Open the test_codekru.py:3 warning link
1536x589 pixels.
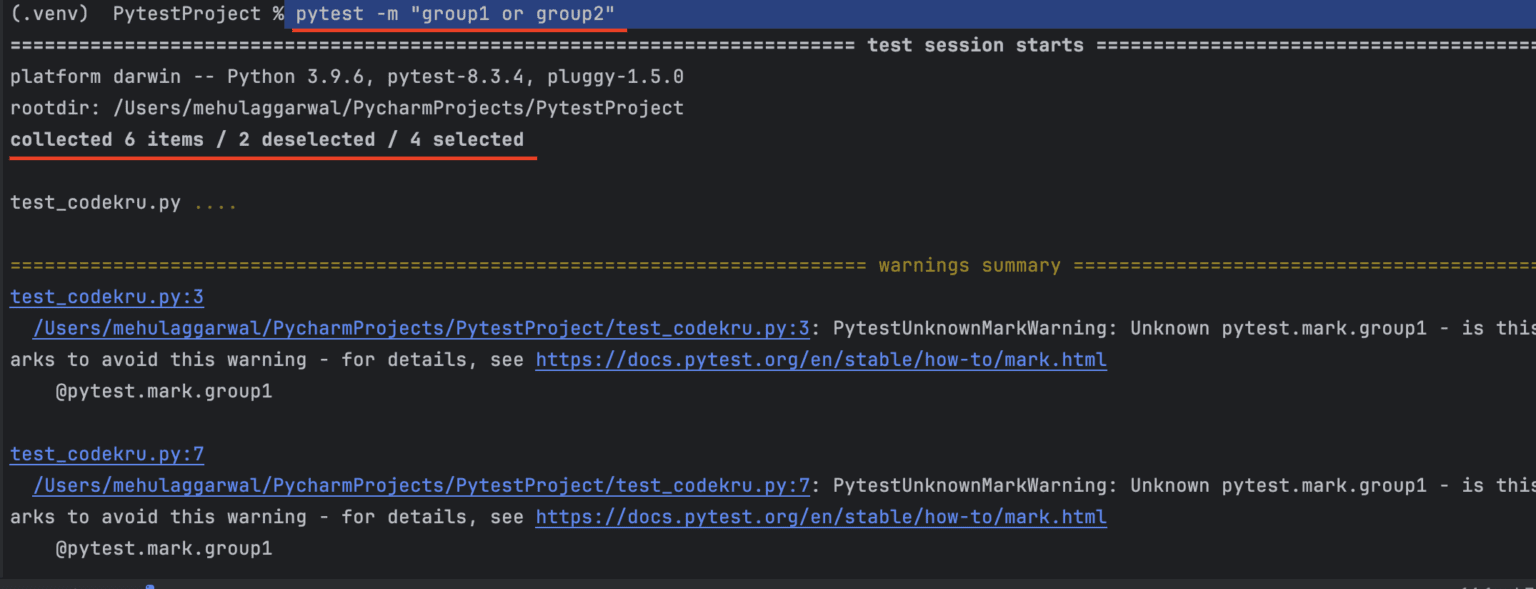[x=106, y=296]
